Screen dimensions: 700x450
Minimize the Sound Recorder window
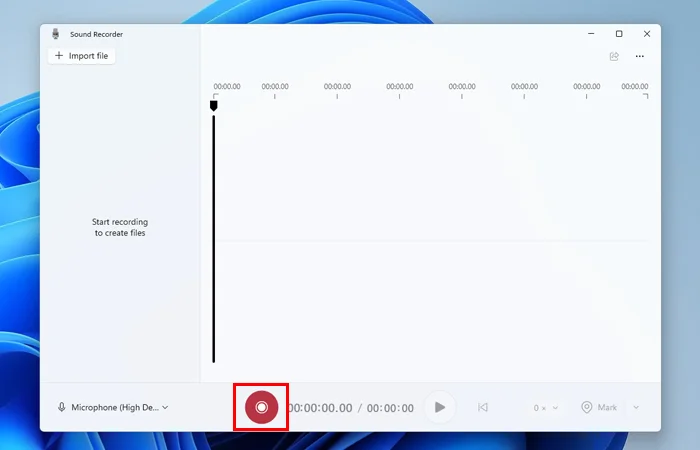591,33
